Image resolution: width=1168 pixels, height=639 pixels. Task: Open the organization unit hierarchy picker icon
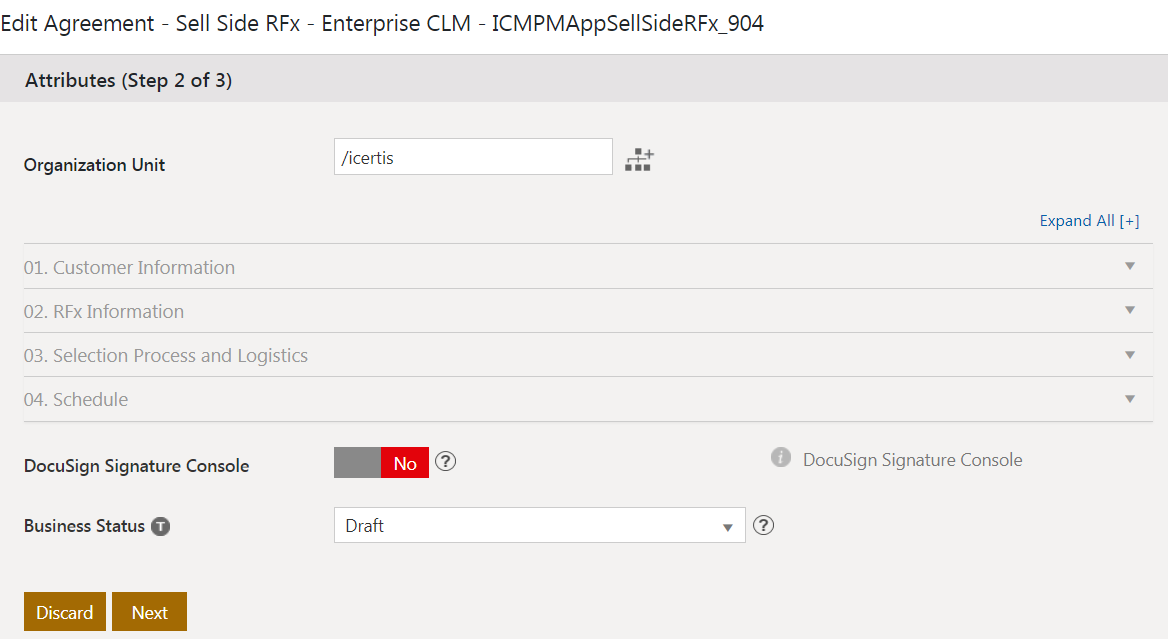(x=638, y=159)
